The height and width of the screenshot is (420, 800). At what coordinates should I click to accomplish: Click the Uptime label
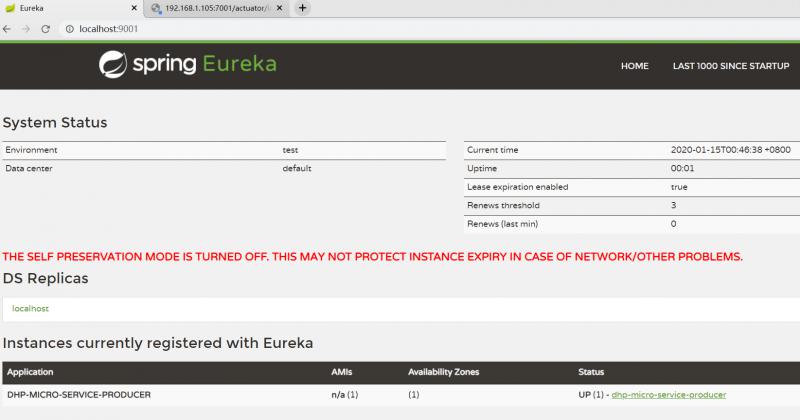[x=482, y=168]
